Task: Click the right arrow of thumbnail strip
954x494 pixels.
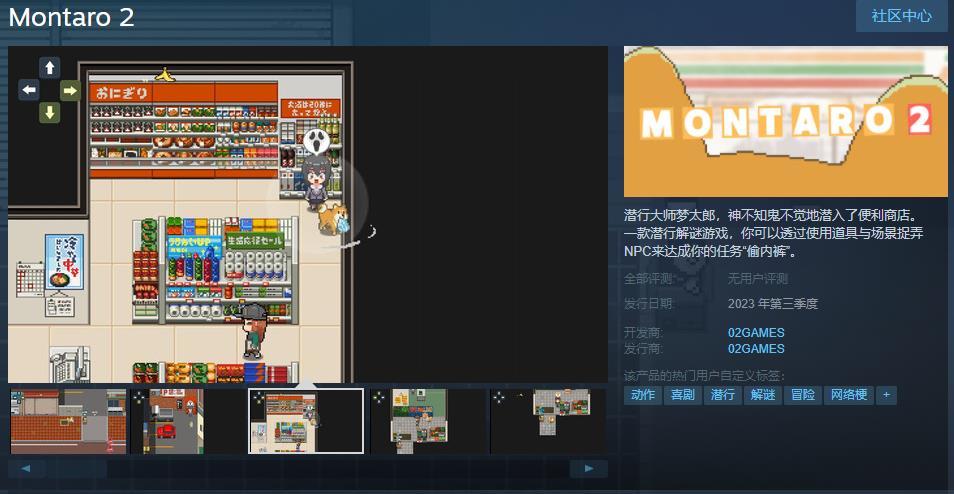Action: (x=588, y=468)
